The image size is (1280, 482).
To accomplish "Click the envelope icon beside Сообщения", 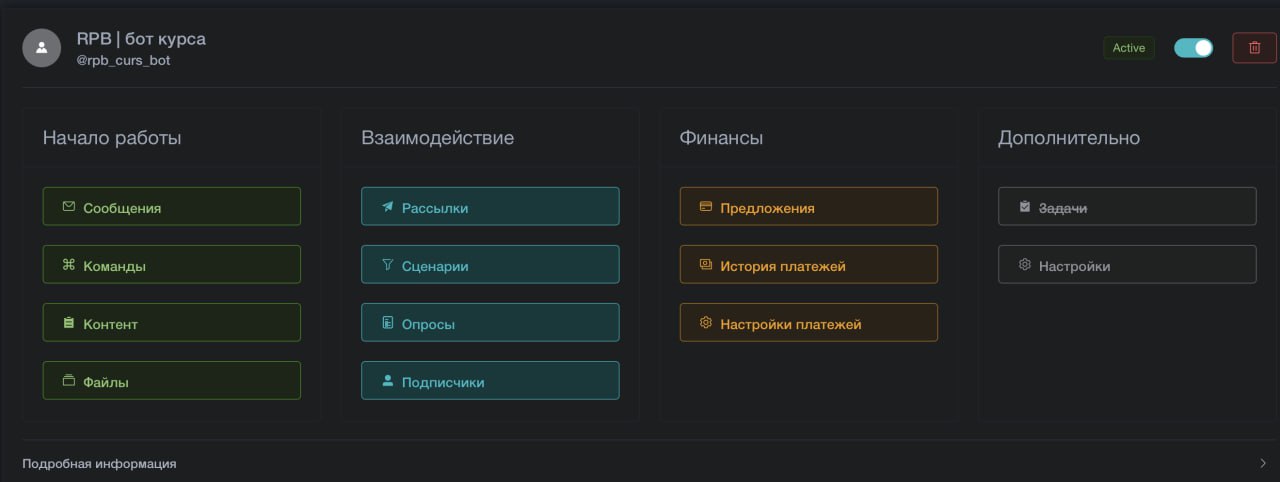I will click(x=69, y=207).
